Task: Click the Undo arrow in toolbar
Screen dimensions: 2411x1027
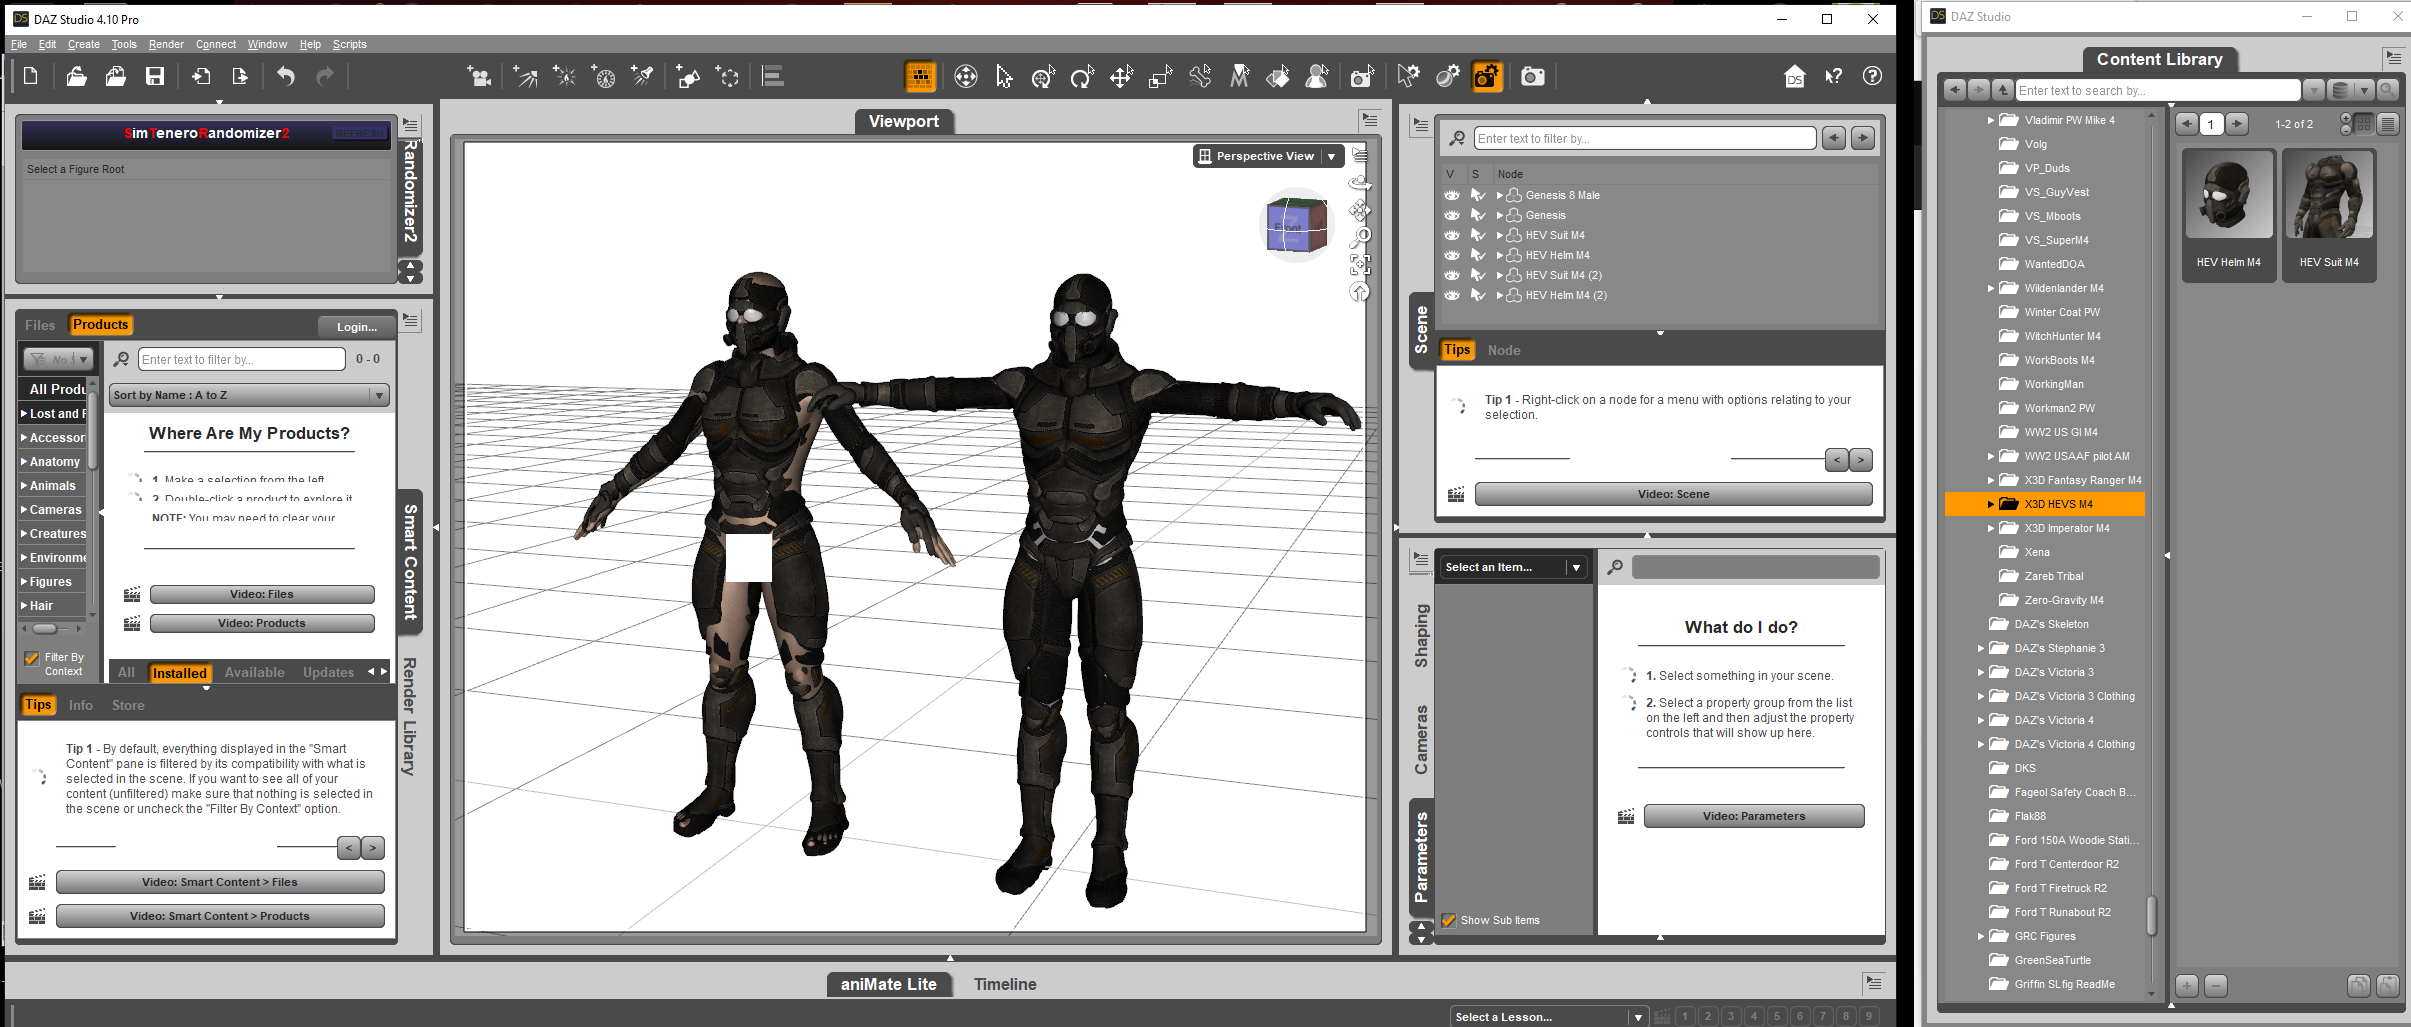Action: [286, 77]
